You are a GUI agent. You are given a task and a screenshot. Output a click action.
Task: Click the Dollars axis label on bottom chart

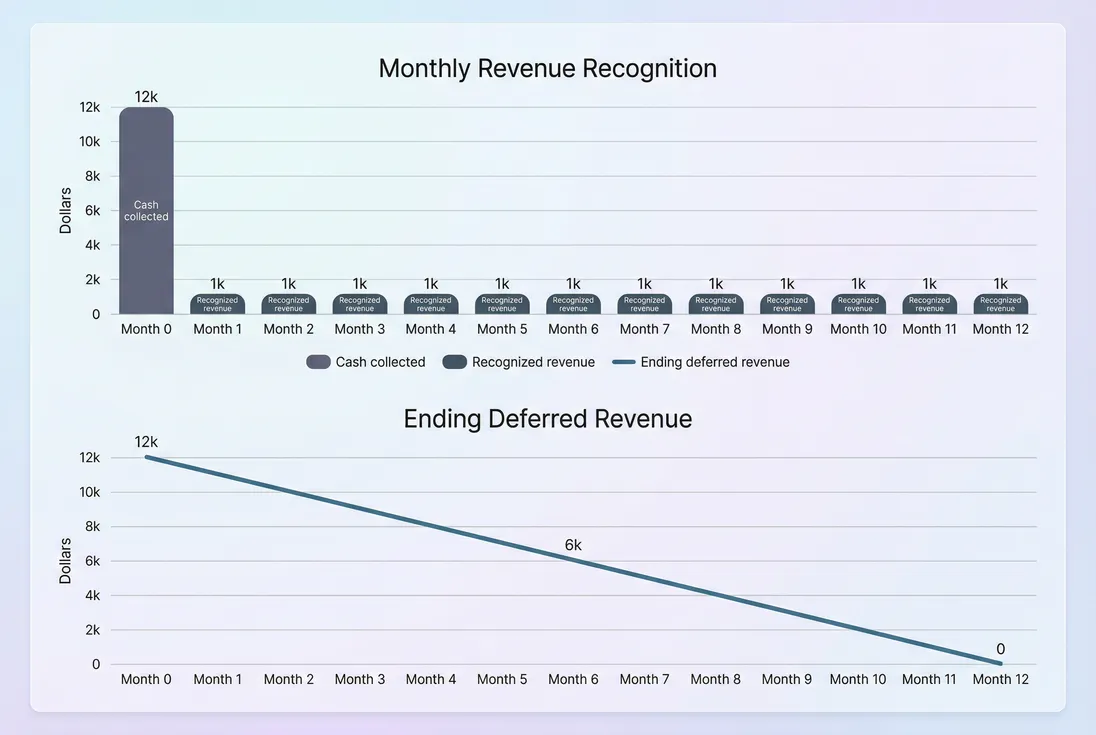(64, 558)
